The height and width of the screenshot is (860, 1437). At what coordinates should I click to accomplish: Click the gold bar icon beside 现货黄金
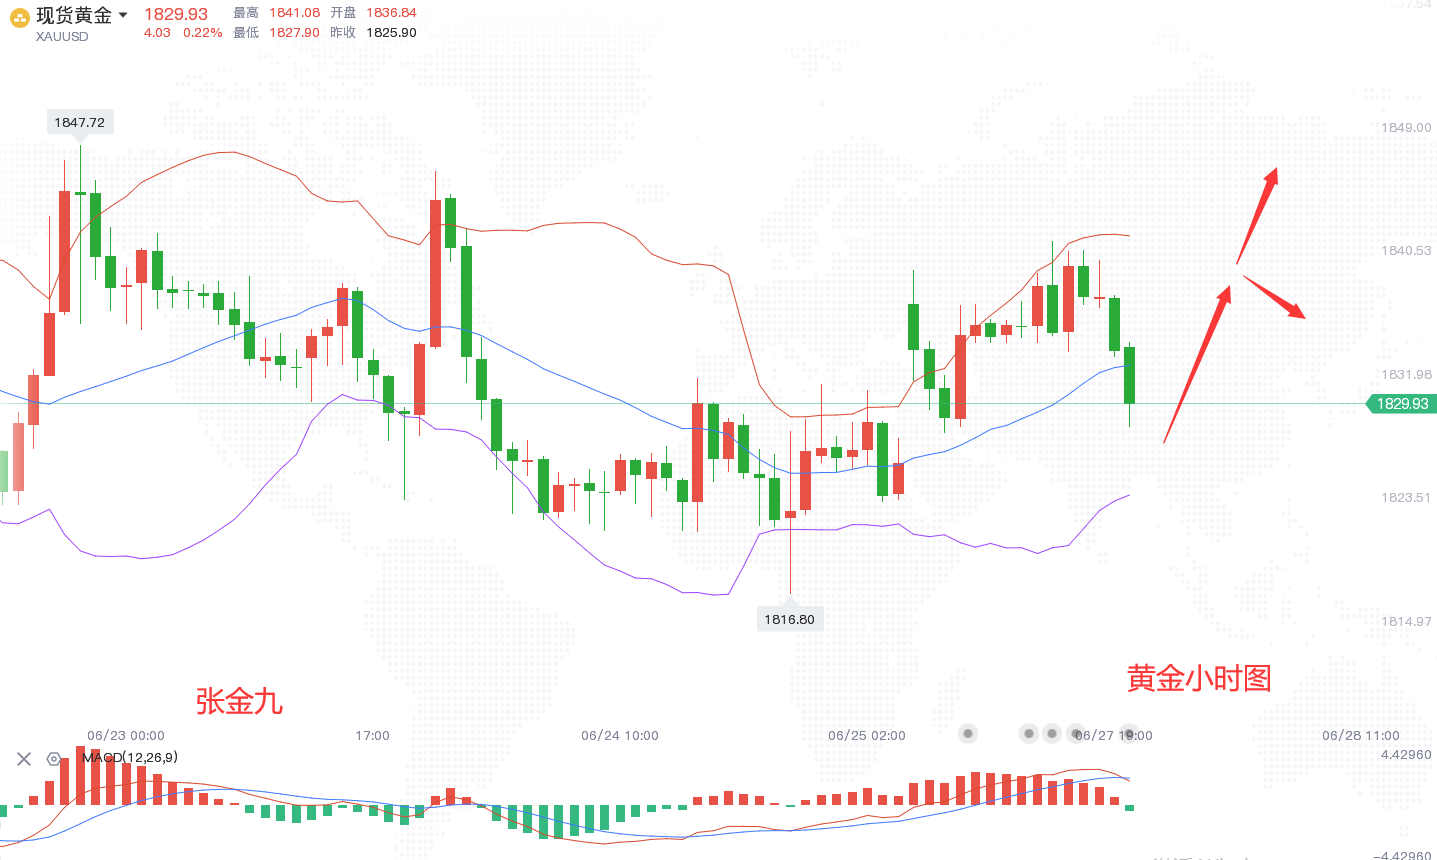pos(19,19)
